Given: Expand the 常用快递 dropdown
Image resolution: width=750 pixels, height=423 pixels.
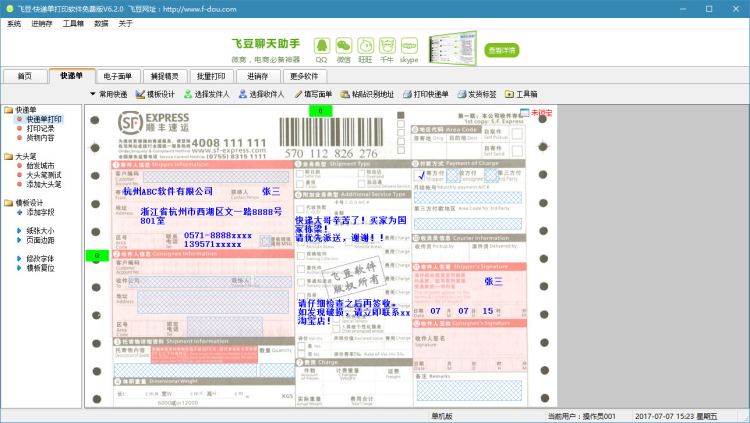Looking at the screenshot, I should coord(109,94).
